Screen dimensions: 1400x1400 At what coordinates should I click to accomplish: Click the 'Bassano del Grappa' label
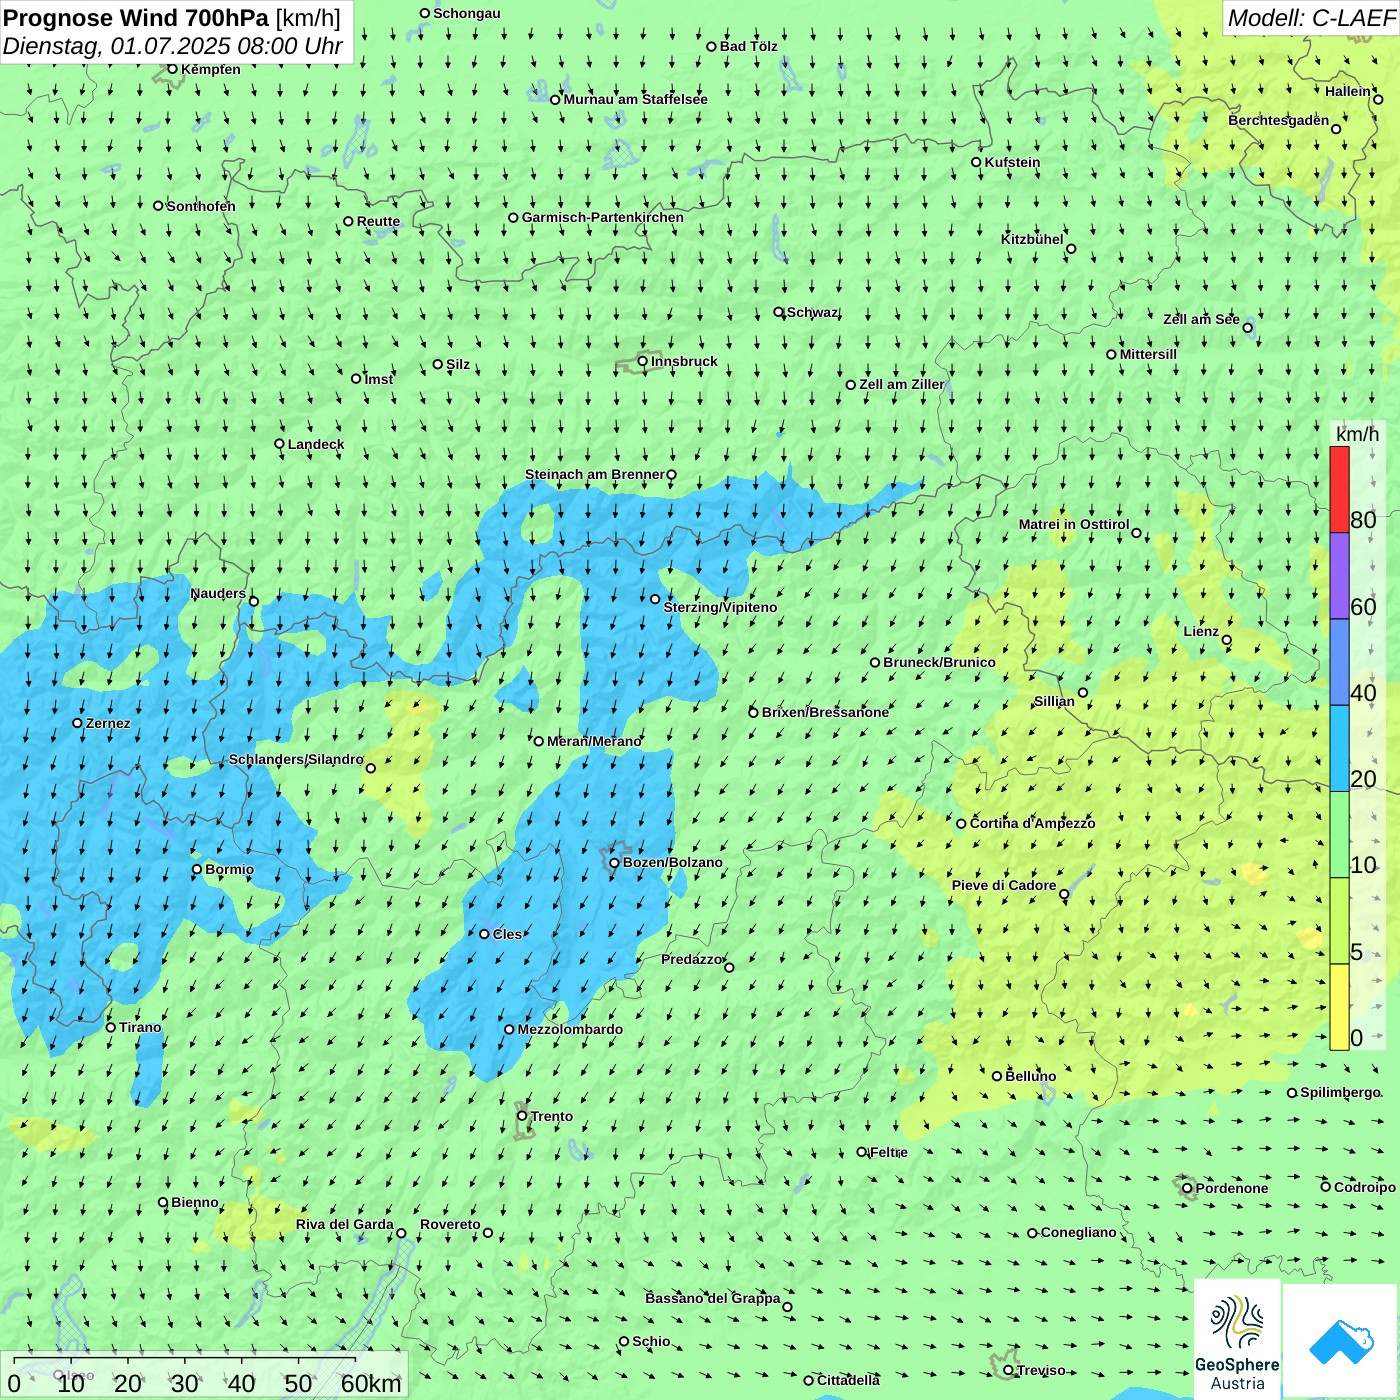713,1298
